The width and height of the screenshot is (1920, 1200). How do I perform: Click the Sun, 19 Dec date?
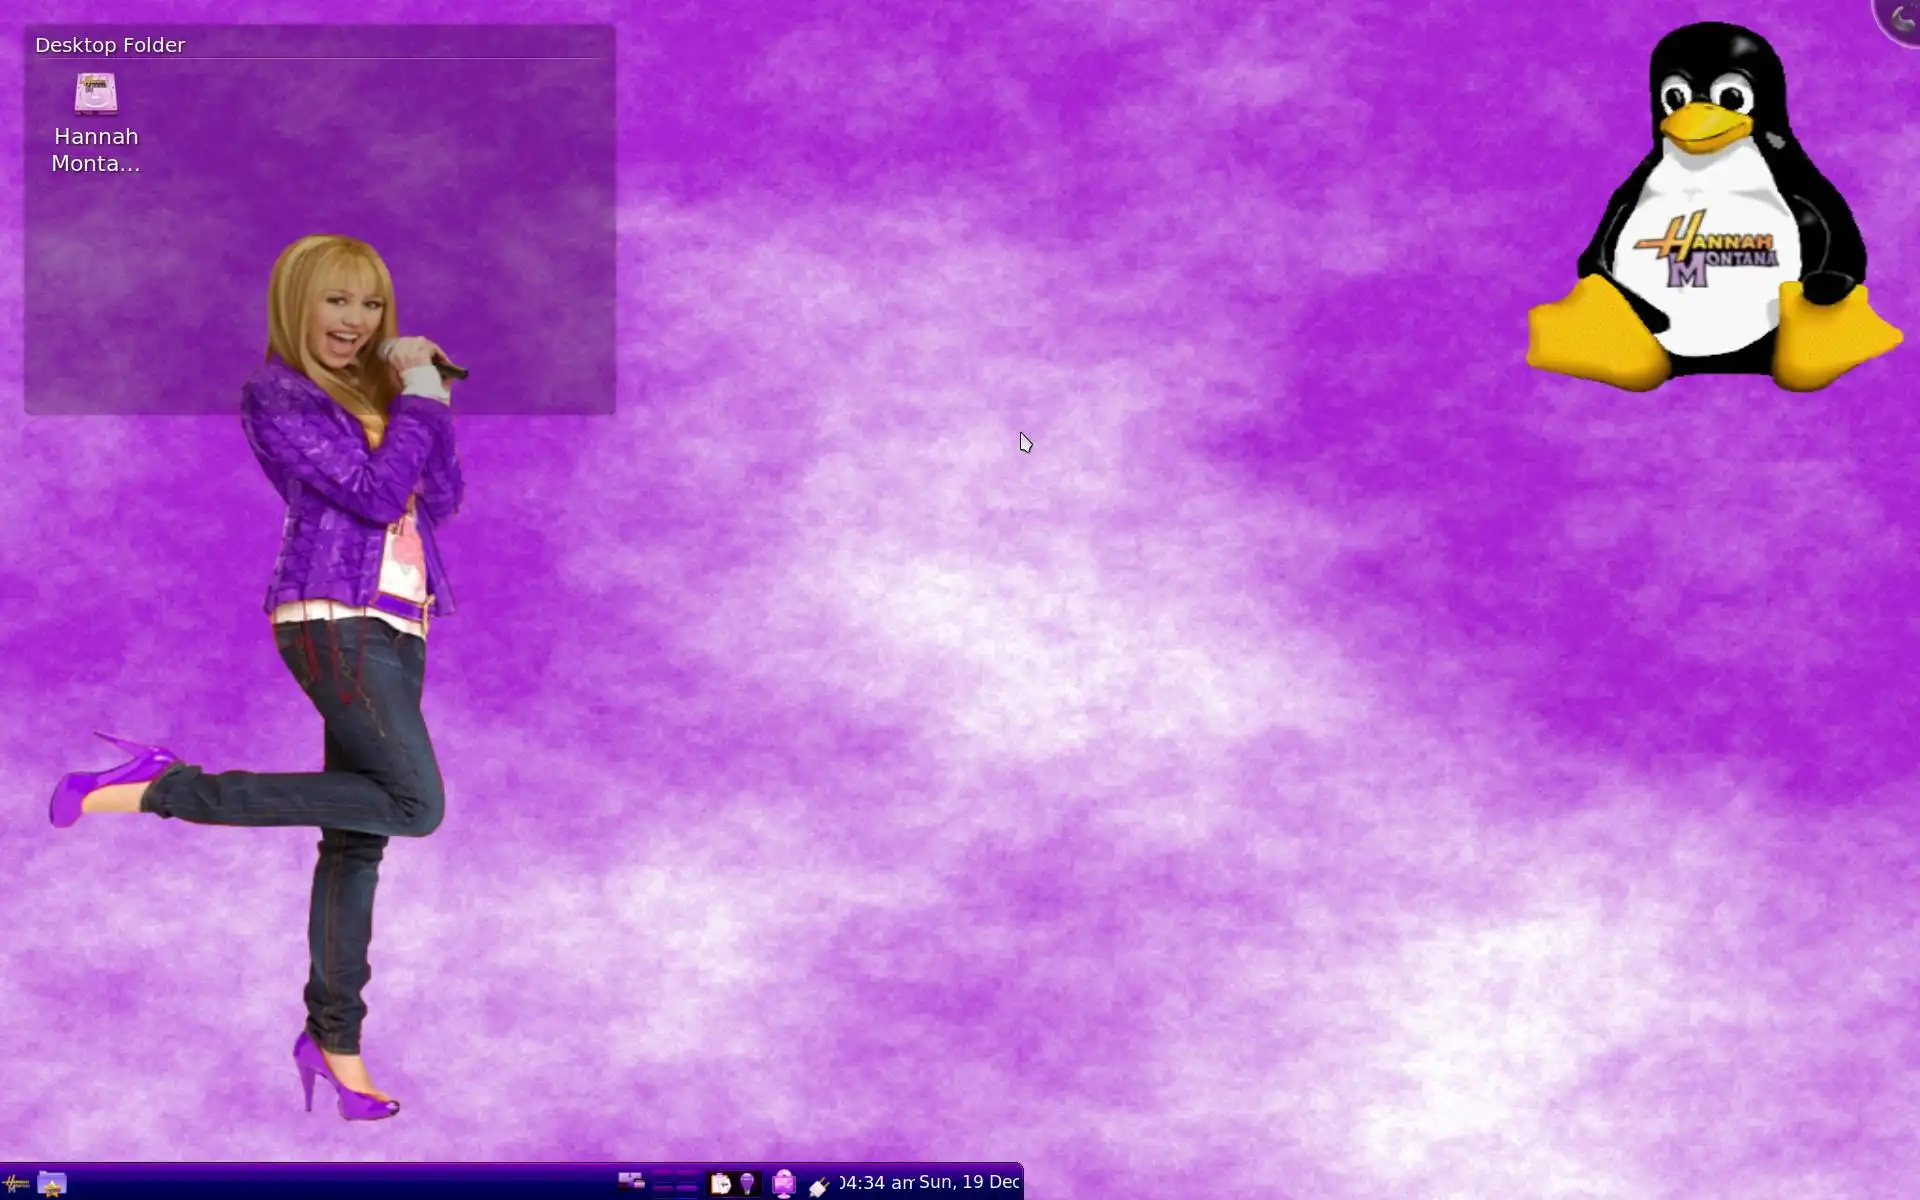(x=968, y=1182)
